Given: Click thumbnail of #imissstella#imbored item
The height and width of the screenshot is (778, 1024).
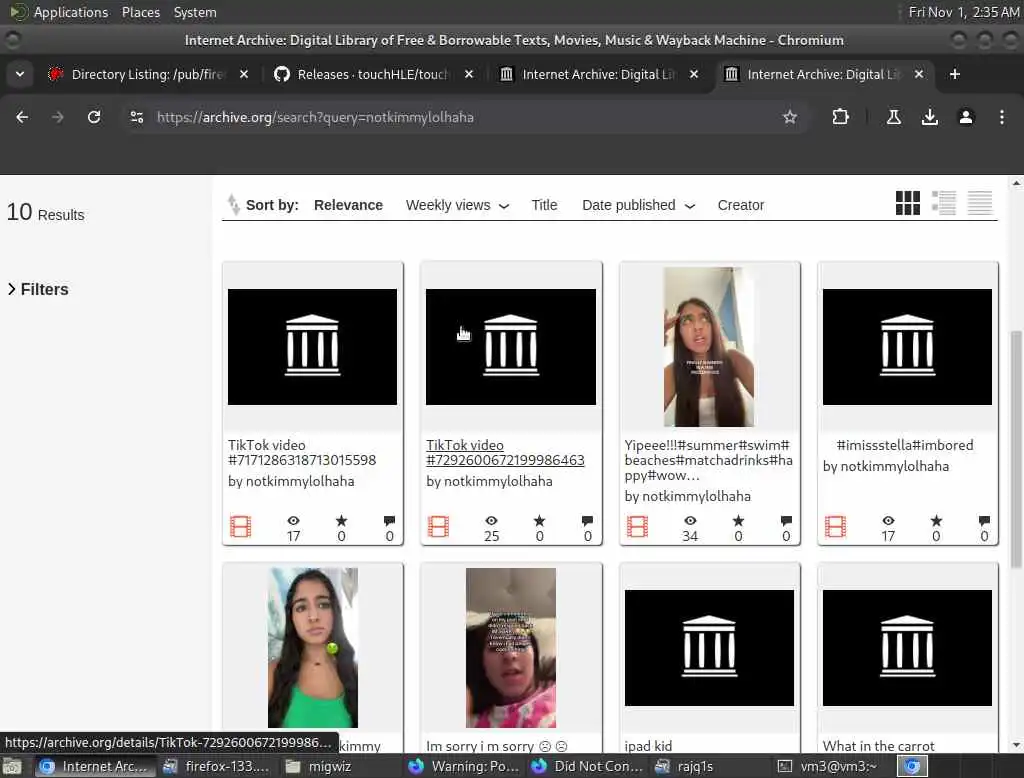Looking at the screenshot, I should coord(907,347).
